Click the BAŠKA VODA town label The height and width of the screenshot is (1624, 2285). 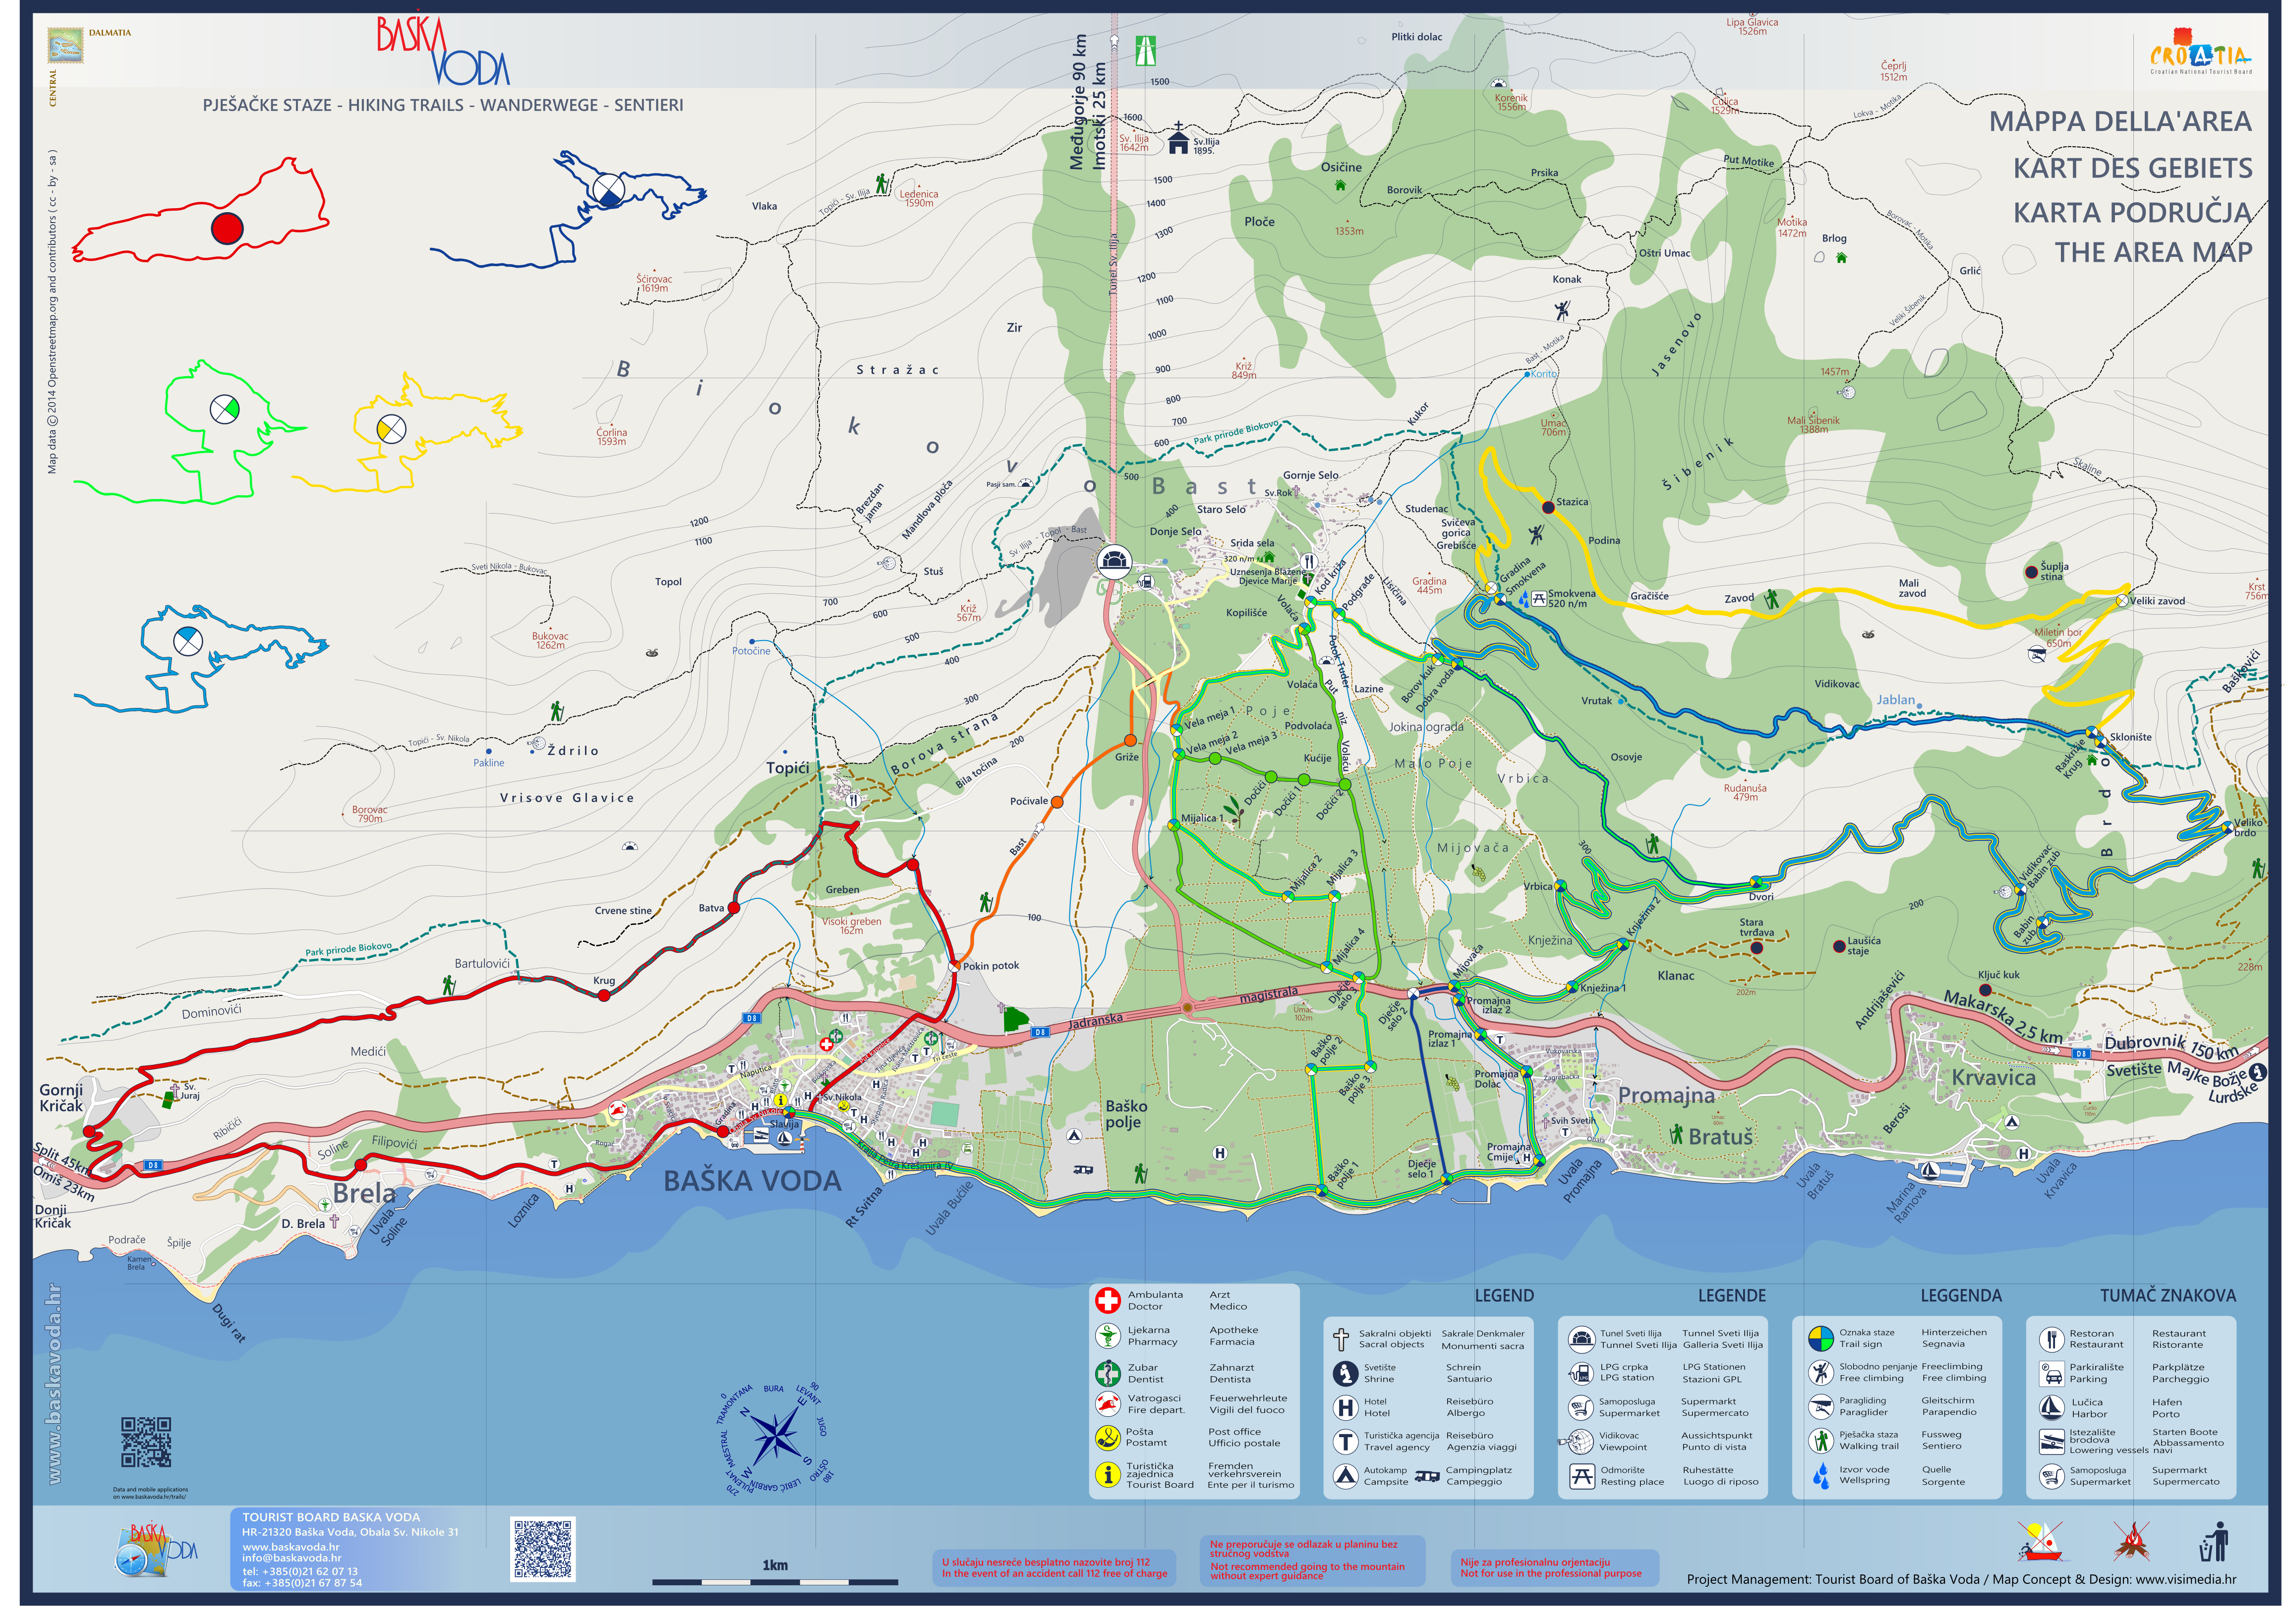tap(752, 1181)
